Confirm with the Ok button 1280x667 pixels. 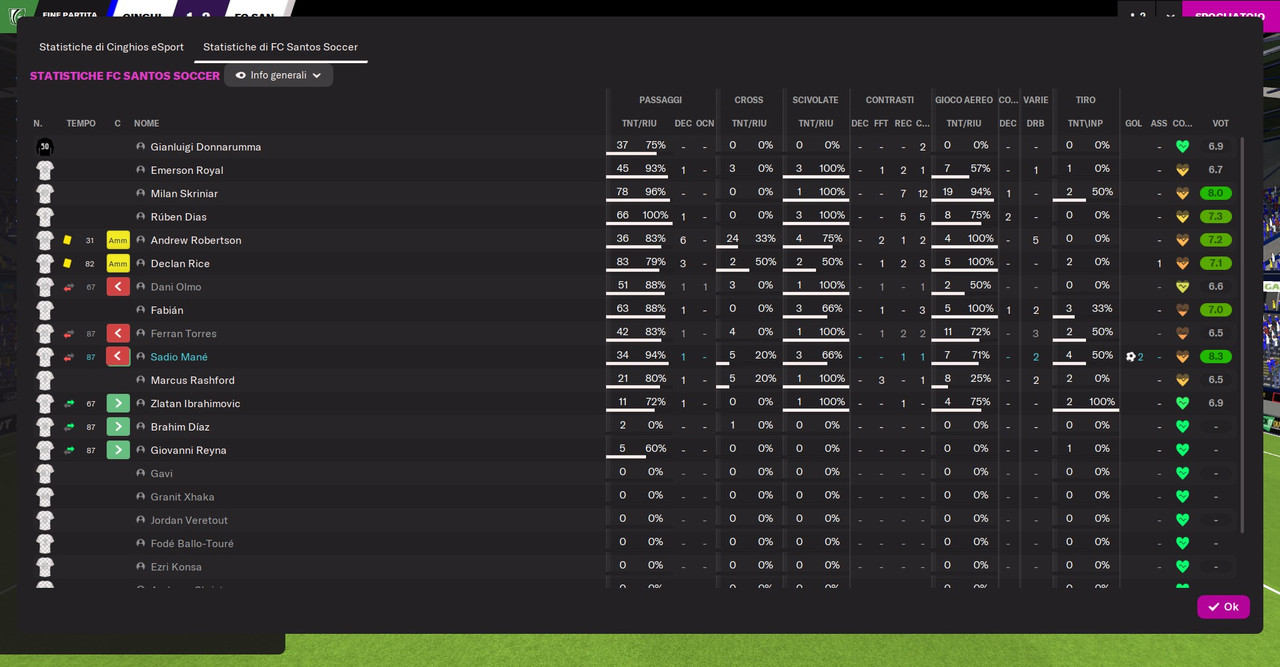[x=1223, y=607]
